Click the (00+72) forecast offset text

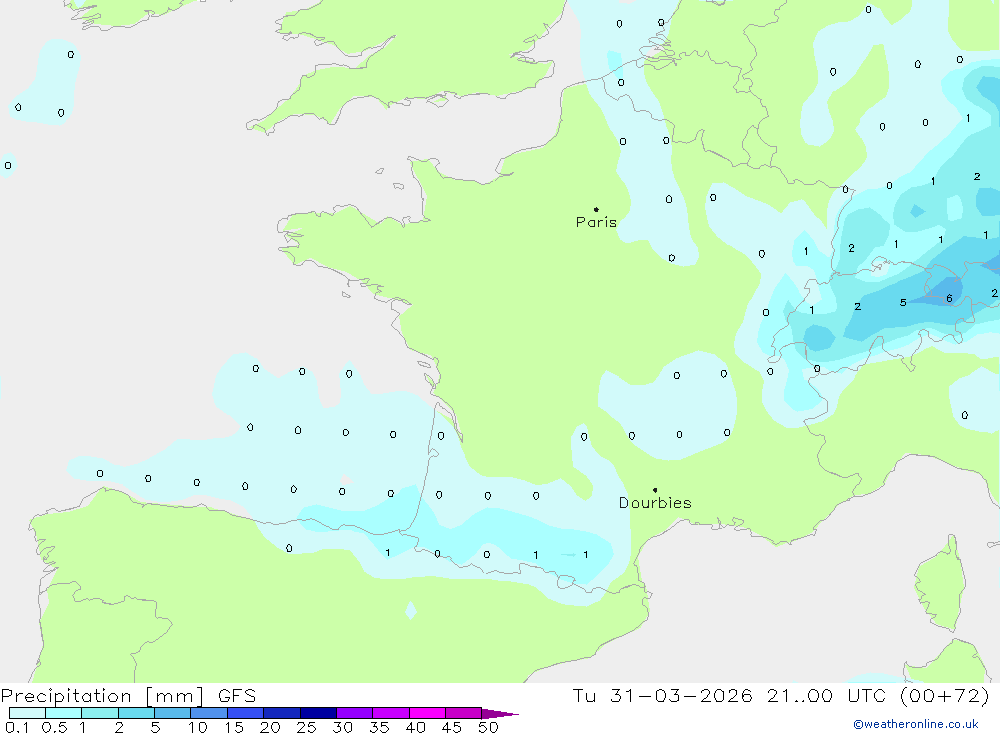pyautogui.click(x=945, y=695)
